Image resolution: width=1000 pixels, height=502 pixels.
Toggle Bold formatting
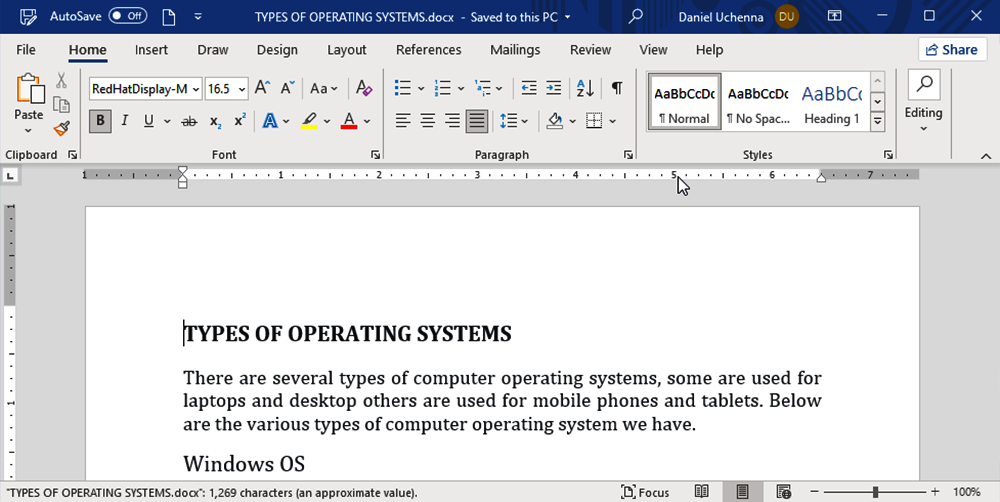click(100, 121)
